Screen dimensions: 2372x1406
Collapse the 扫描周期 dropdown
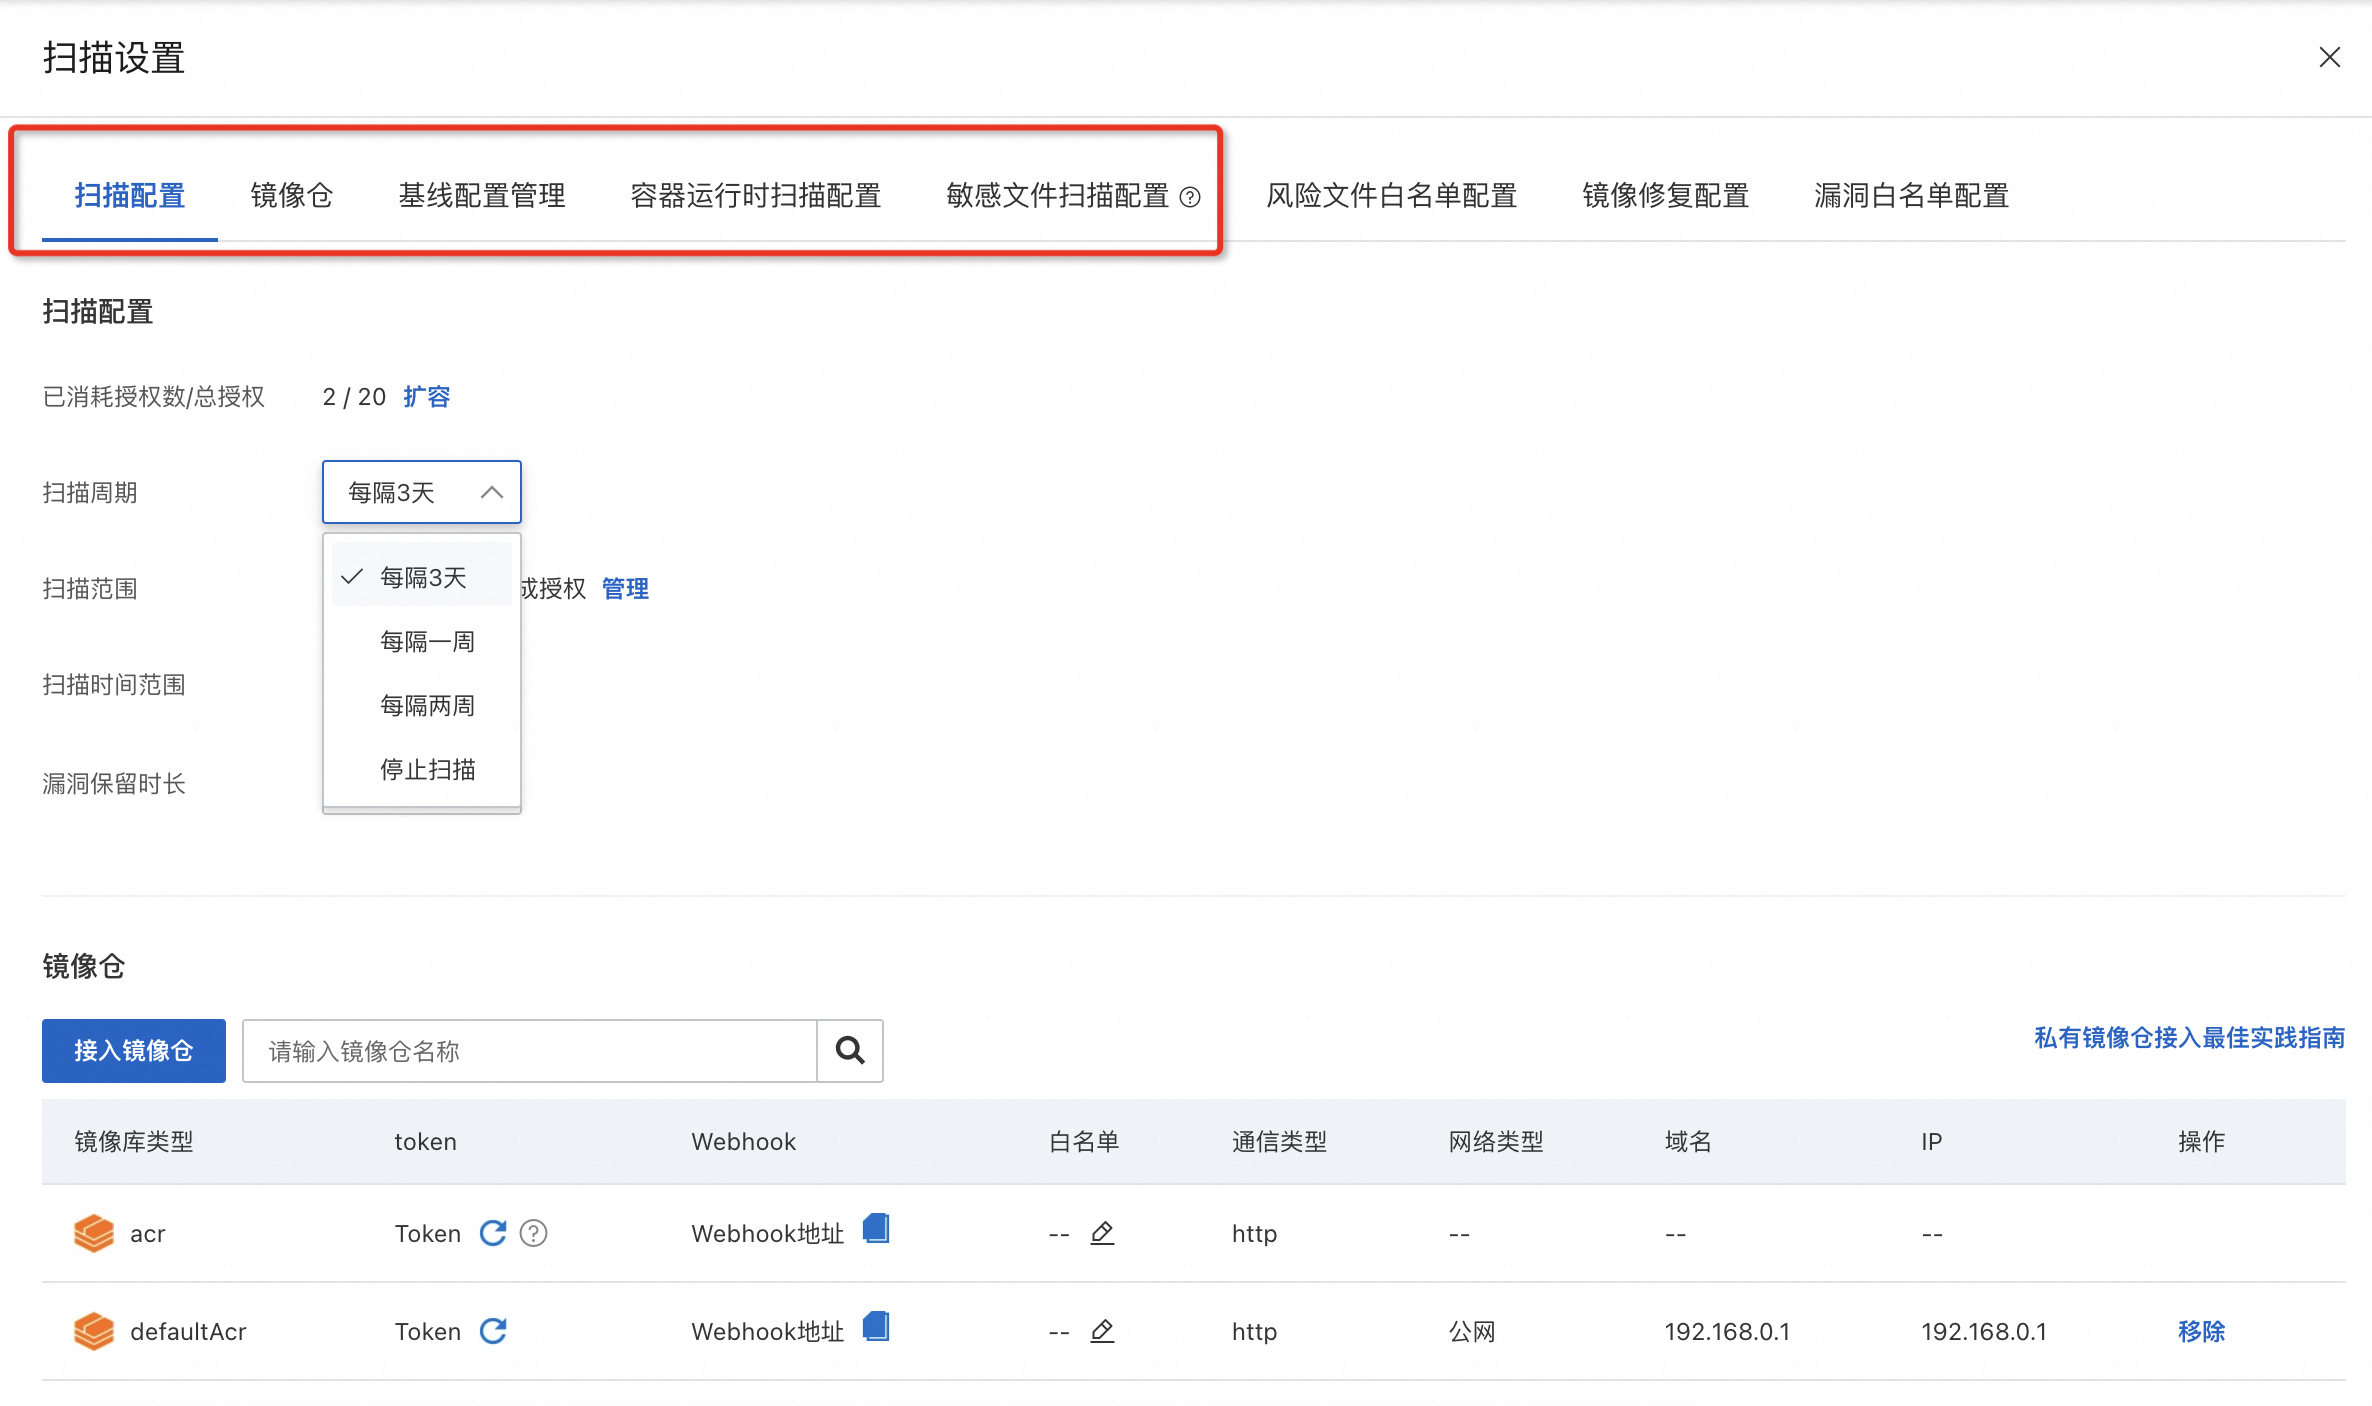tap(491, 492)
